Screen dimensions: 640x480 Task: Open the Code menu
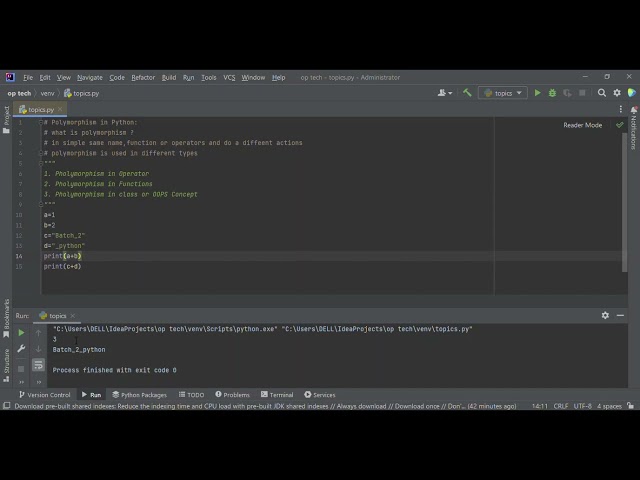tap(117, 77)
